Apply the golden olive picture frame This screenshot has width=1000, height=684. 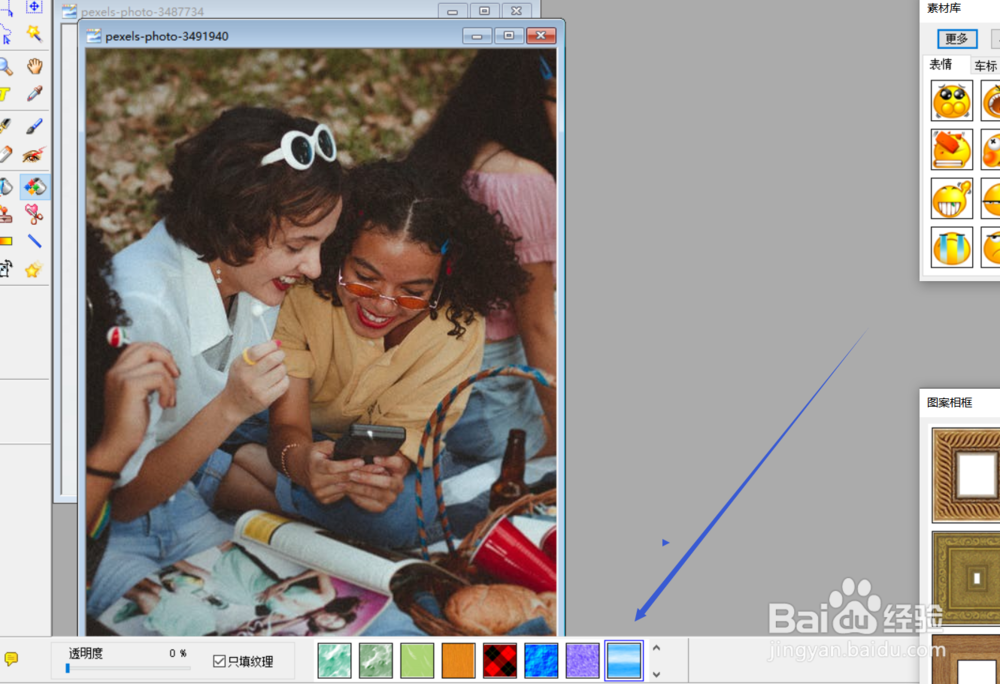pyautogui.click(x=966, y=578)
